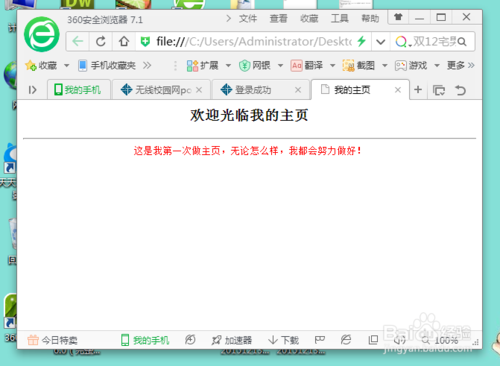Open a new tab with plus
Image resolution: width=500 pixels, height=366 pixels.
(x=418, y=90)
